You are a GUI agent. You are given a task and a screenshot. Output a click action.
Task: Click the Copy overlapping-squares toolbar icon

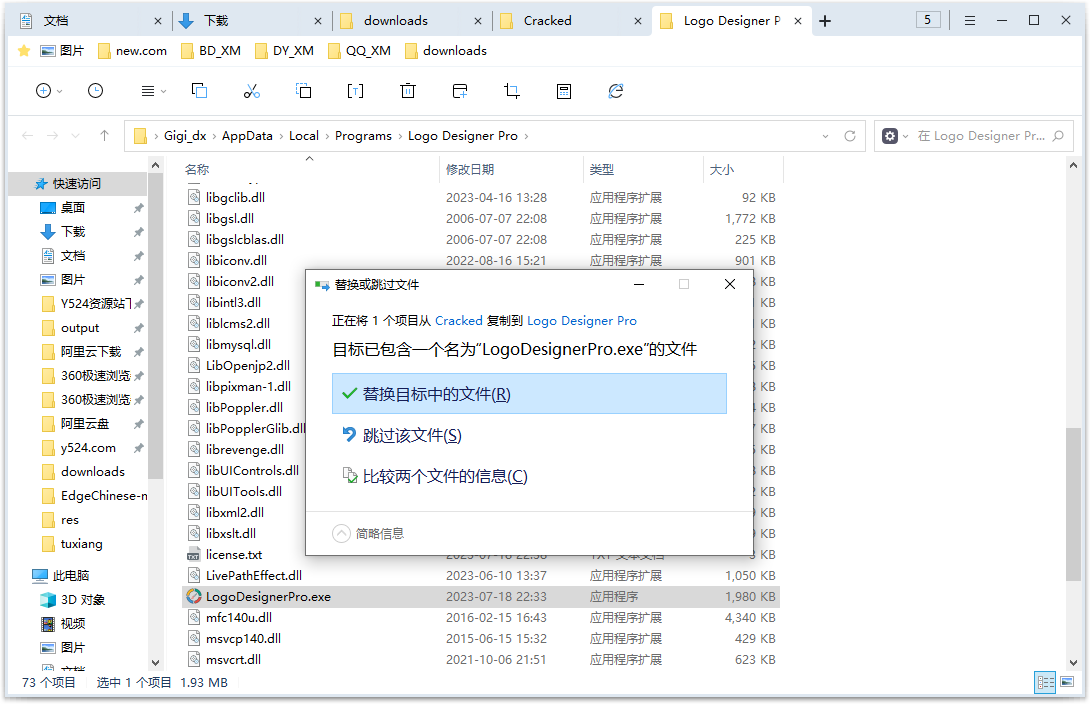(200, 91)
